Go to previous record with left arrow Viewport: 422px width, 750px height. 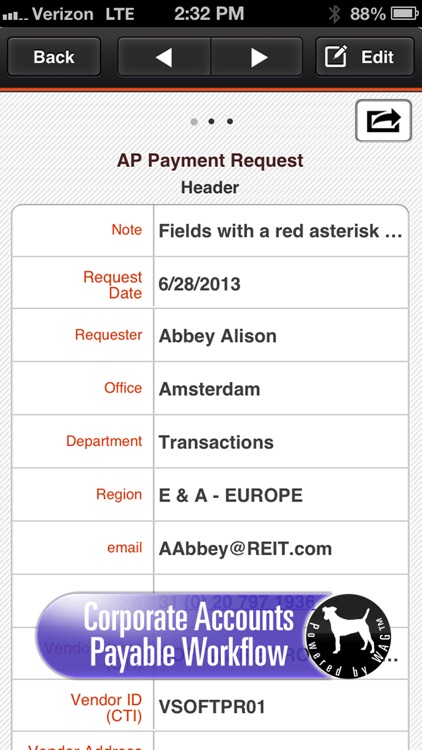[x=164, y=57]
